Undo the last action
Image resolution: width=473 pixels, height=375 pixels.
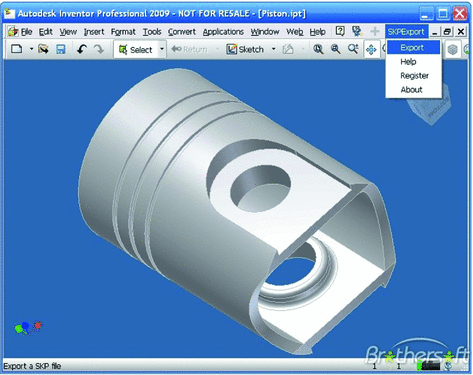point(82,49)
